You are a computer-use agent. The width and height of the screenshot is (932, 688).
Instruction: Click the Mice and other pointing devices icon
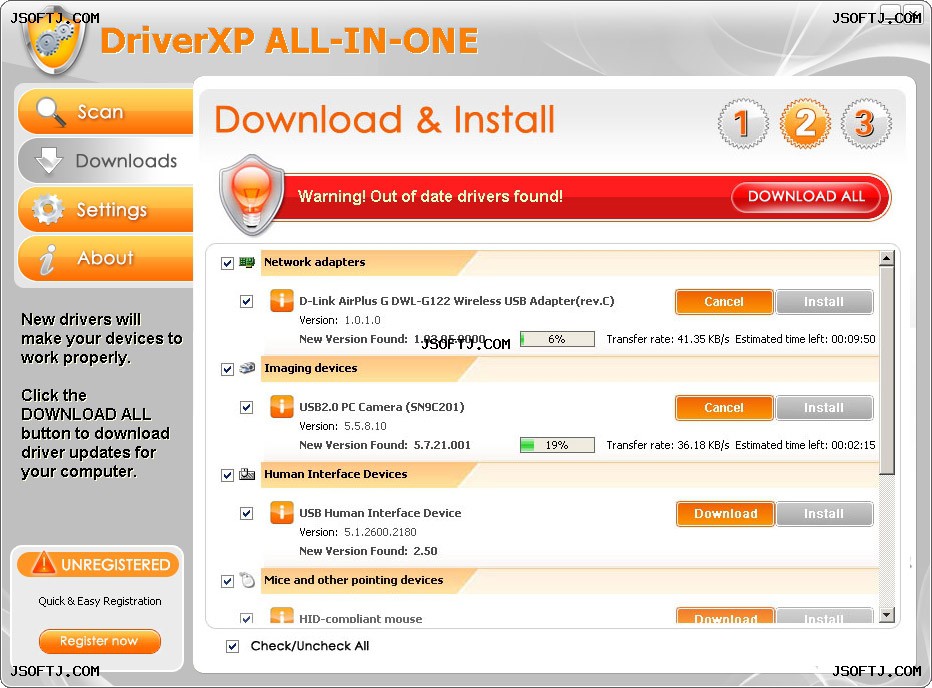(x=247, y=580)
